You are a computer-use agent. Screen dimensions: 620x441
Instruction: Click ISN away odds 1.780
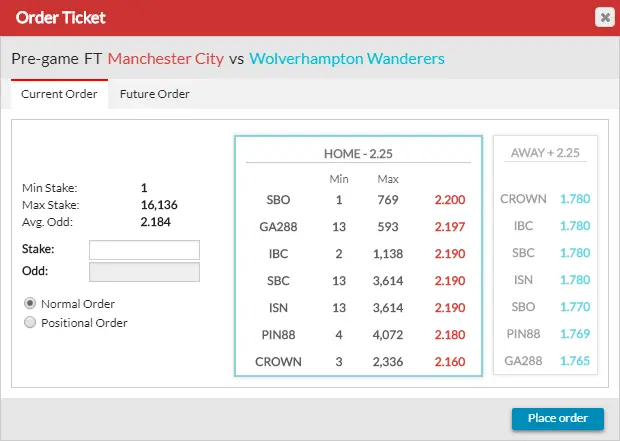tap(575, 280)
